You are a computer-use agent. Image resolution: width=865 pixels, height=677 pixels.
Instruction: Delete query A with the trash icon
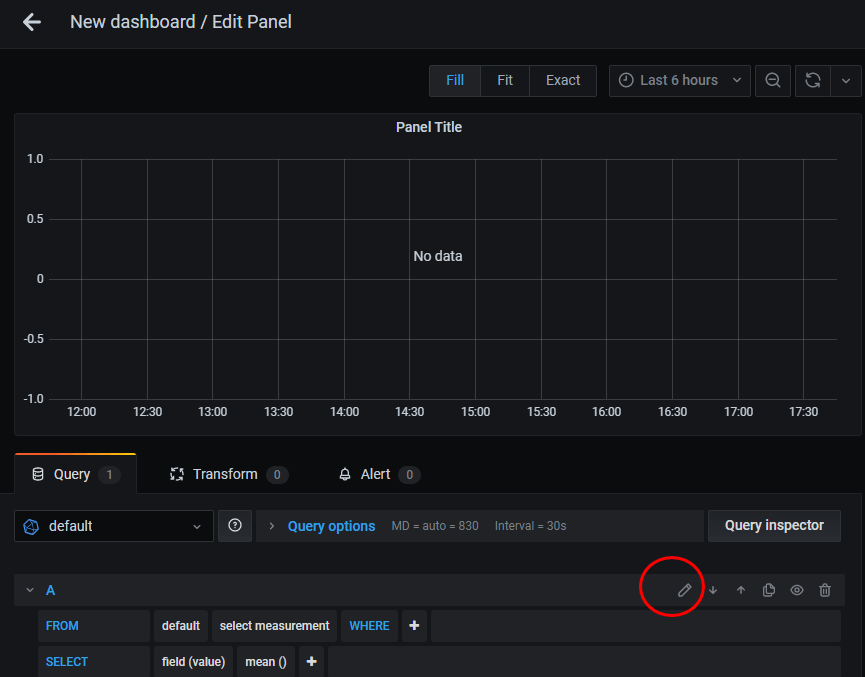[x=825, y=590]
